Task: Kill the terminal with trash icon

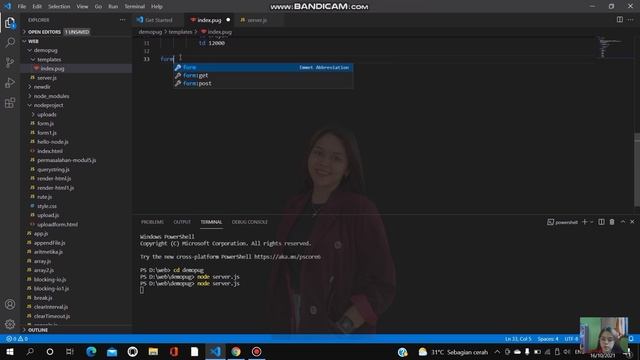Action: click(612, 222)
